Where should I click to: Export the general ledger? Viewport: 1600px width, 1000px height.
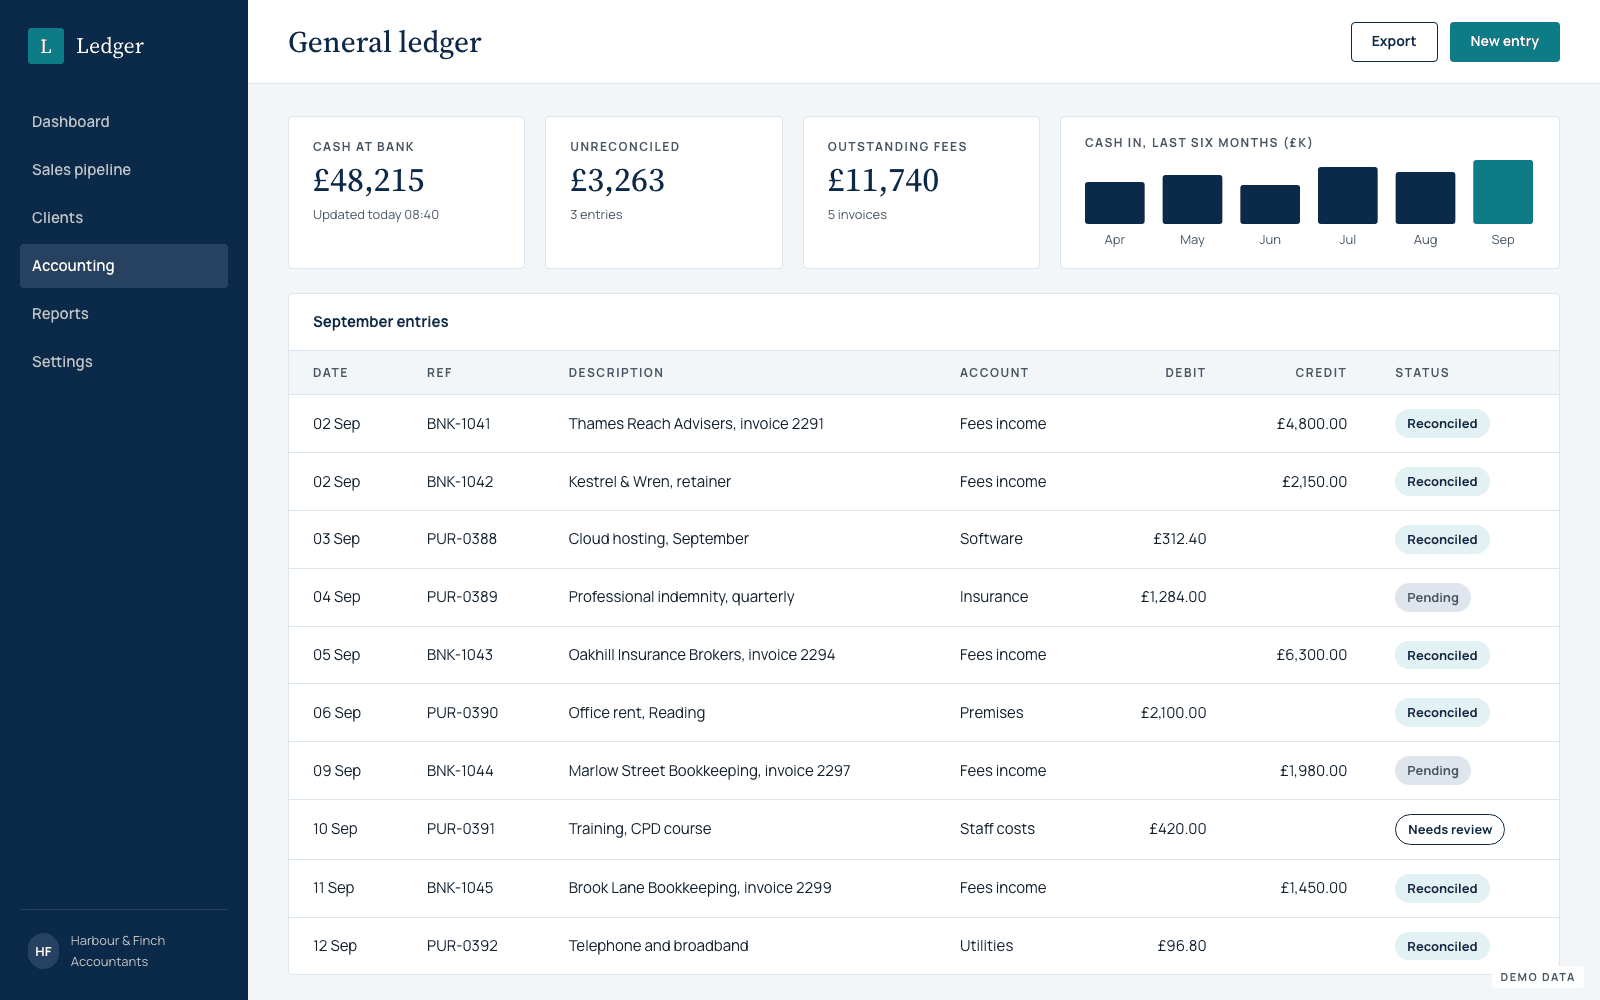click(1394, 42)
